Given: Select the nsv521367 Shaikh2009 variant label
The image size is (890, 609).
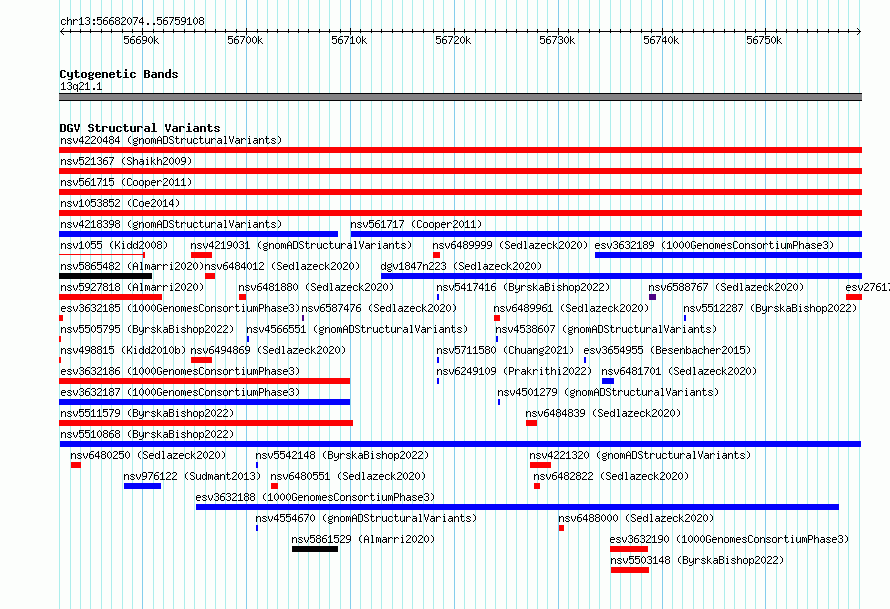Looking at the screenshot, I should tap(126, 161).
